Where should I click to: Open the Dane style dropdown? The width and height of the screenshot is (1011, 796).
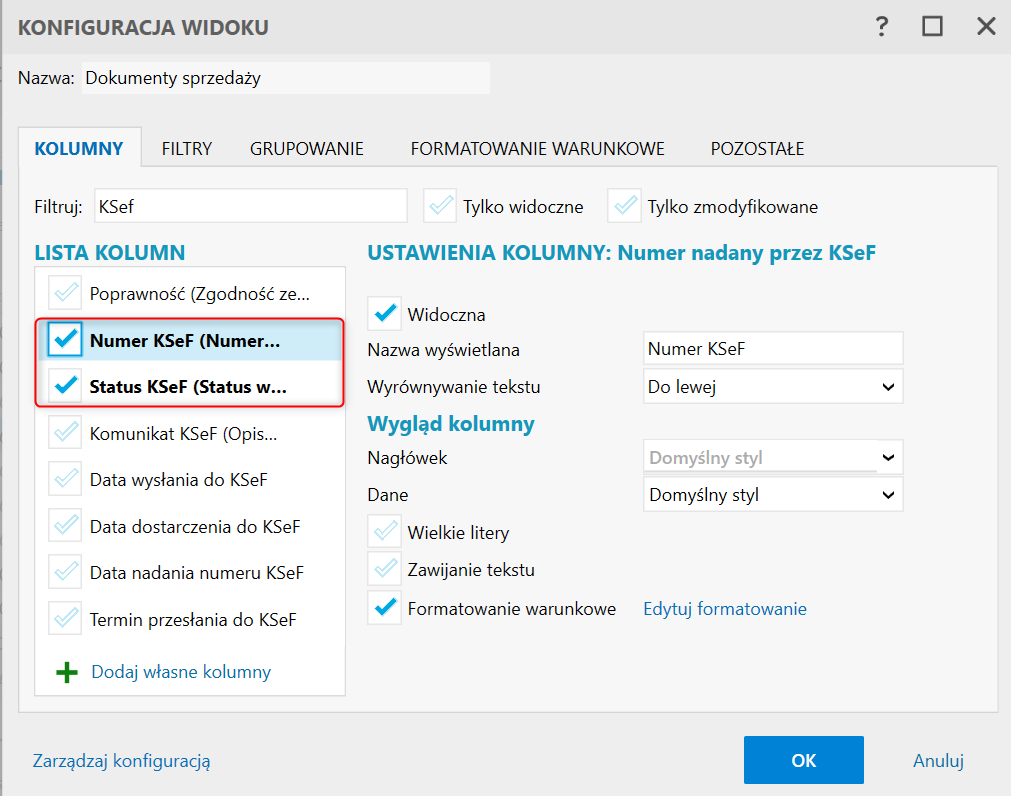pos(772,494)
